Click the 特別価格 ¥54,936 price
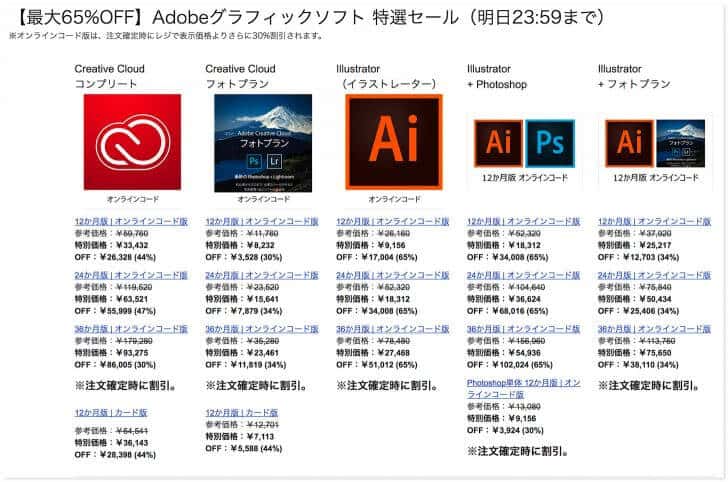Viewport: 728px width, 482px height. pos(504,353)
